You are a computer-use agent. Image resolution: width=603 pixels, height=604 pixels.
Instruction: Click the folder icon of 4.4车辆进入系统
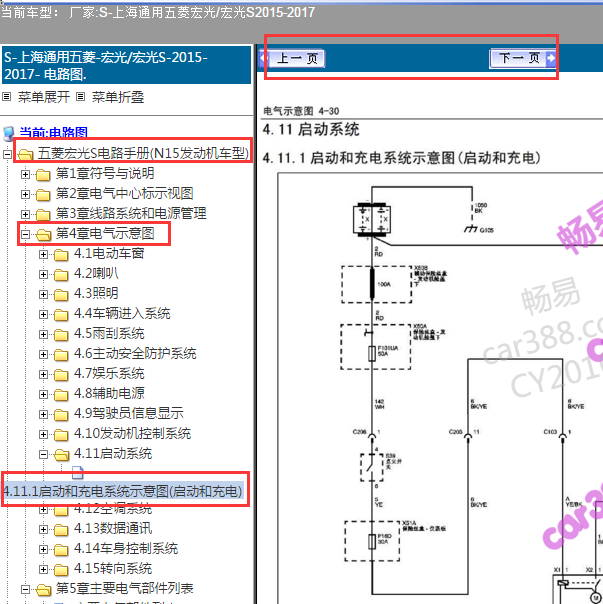(61, 315)
